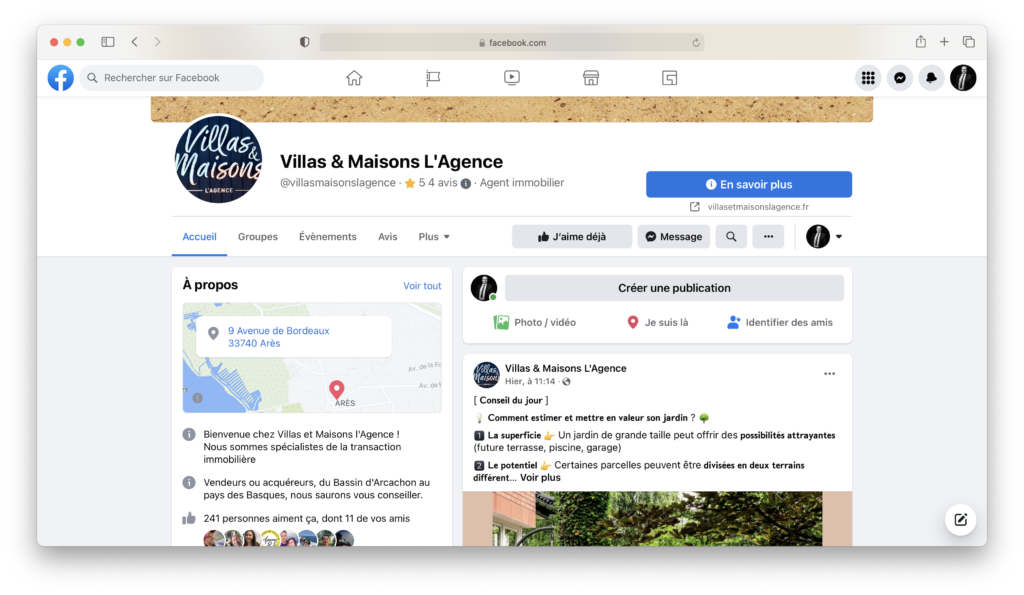Image resolution: width=1024 pixels, height=595 pixels.
Task: Open the villasetmaisonslagence.fr website link
Action: coord(758,206)
